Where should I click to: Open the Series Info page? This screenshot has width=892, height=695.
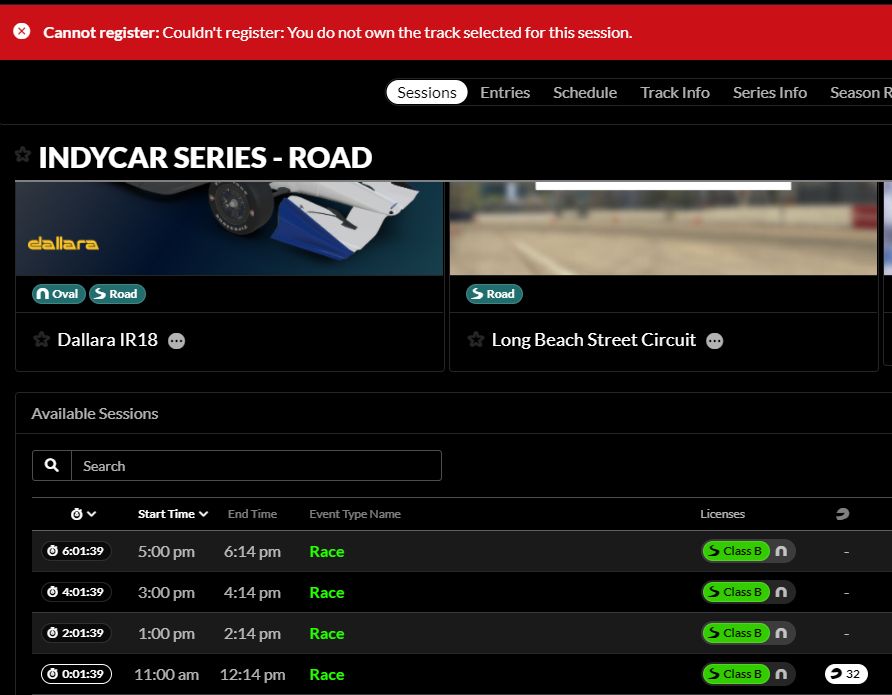tap(770, 92)
